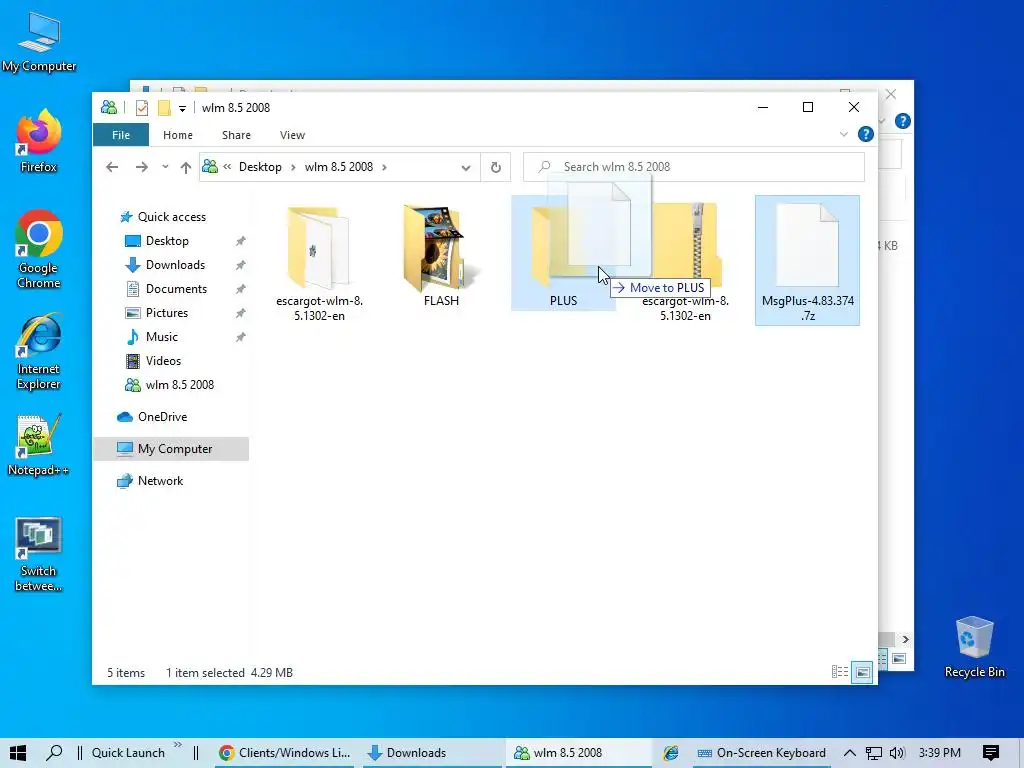Switch to Chrome Clients/Windows Li... taskbar button

click(285, 753)
